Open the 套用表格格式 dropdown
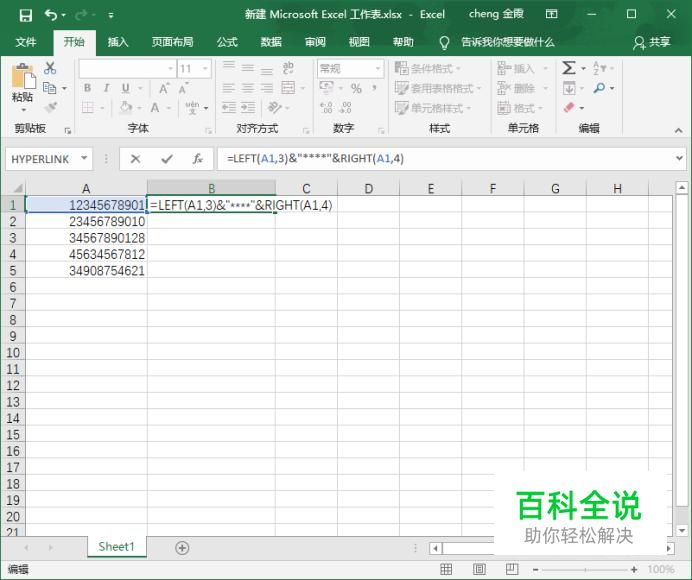This screenshot has width=692, height=580. click(x=437, y=88)
